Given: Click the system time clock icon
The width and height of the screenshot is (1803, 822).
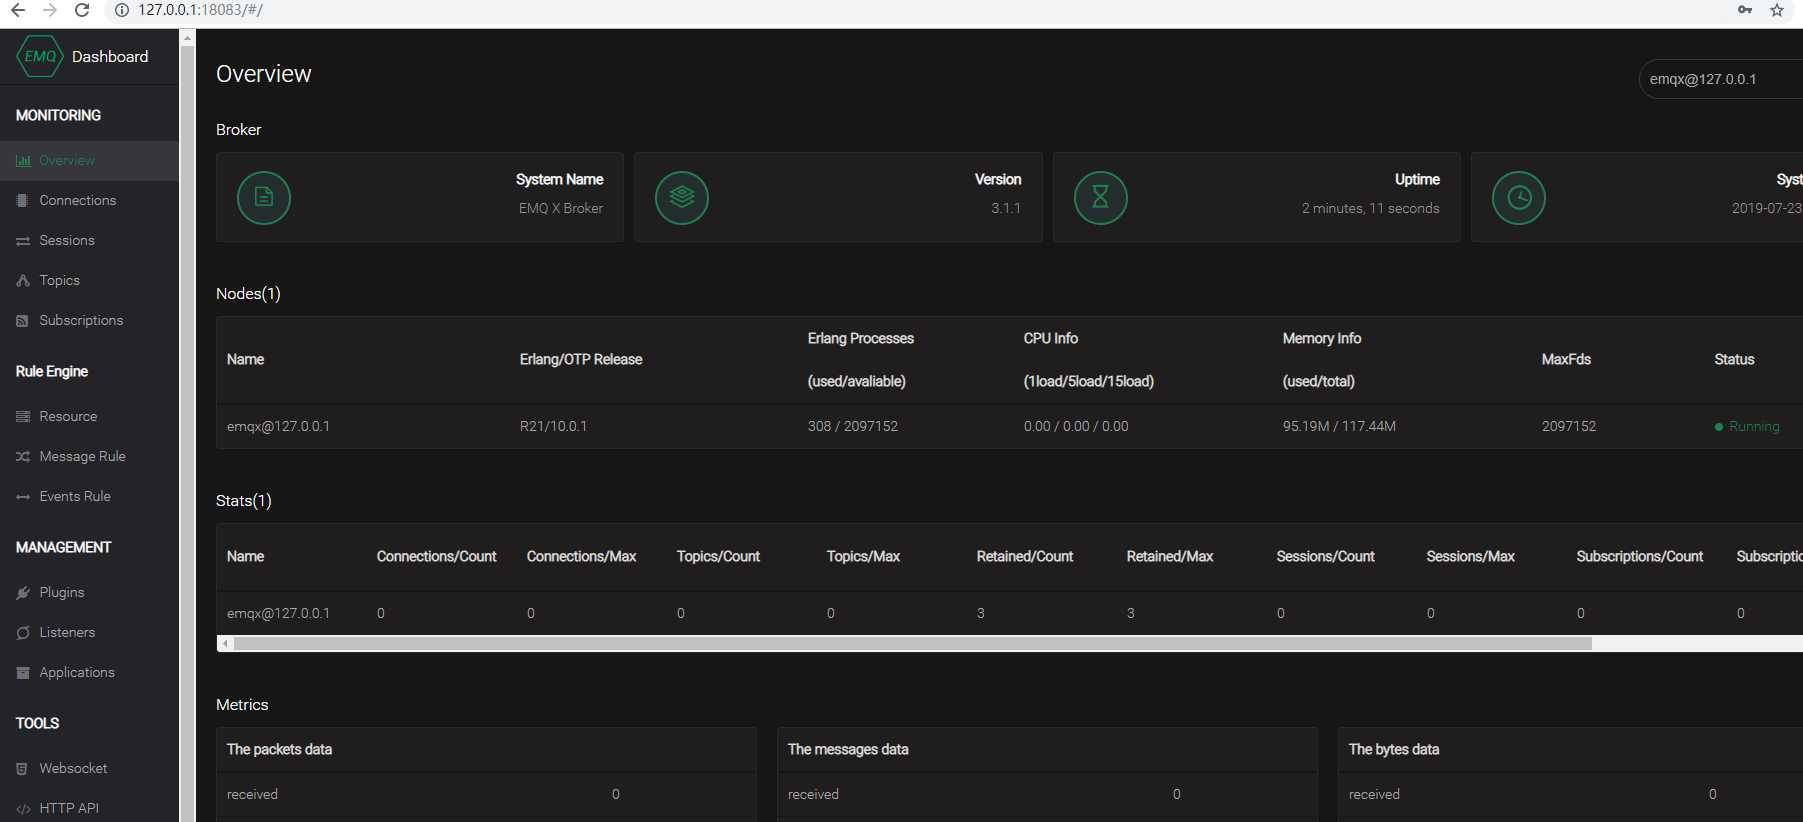Looking at the screenshot, I should [x=1519, y=197].
